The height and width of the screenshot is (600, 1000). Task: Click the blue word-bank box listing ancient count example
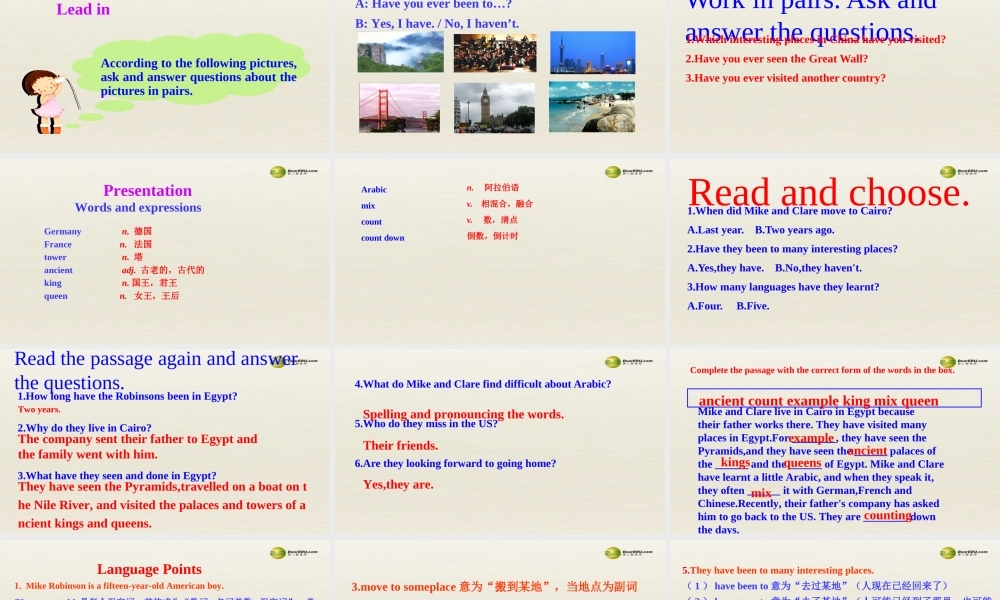[x=833, y=400]
